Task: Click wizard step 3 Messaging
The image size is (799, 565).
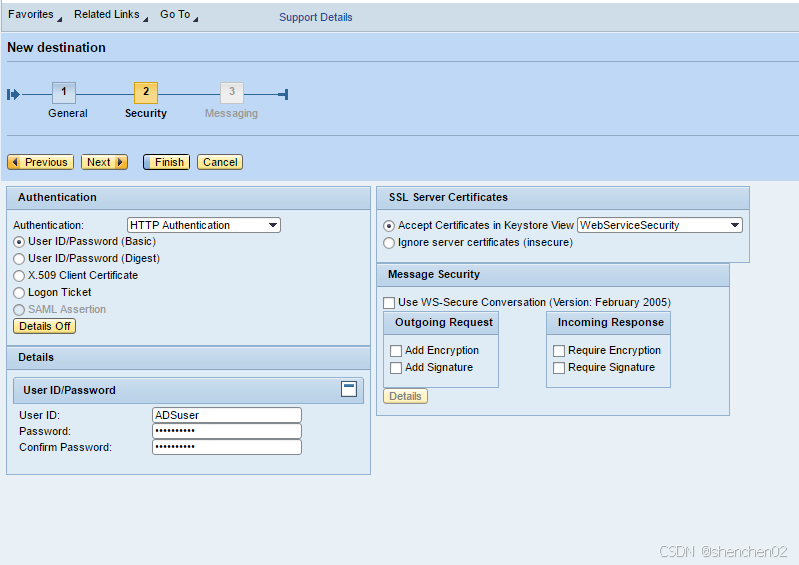Action: pos(231,93)
